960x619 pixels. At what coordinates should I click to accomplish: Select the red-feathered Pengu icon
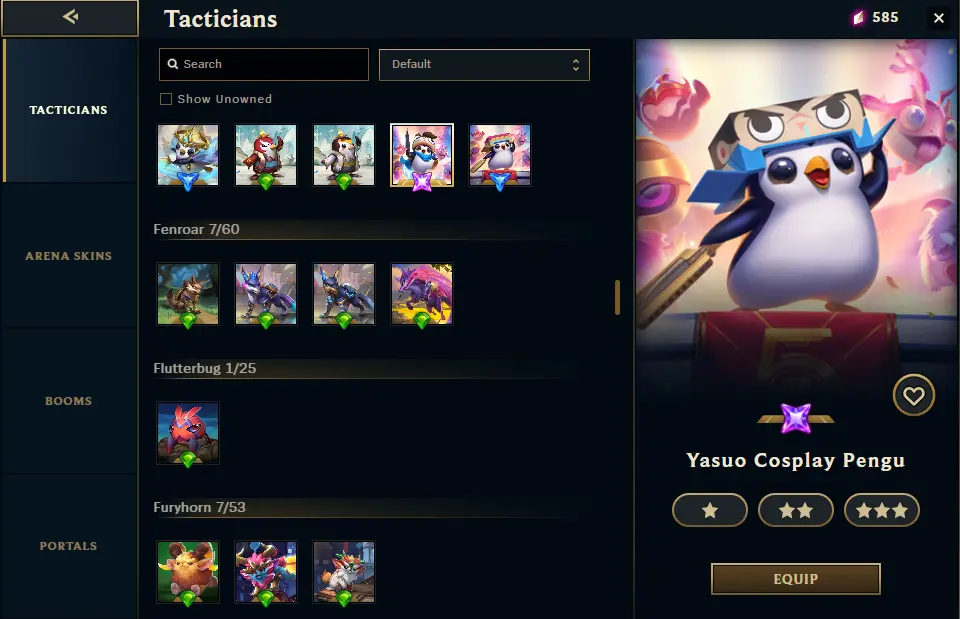(x=266, y=156)
